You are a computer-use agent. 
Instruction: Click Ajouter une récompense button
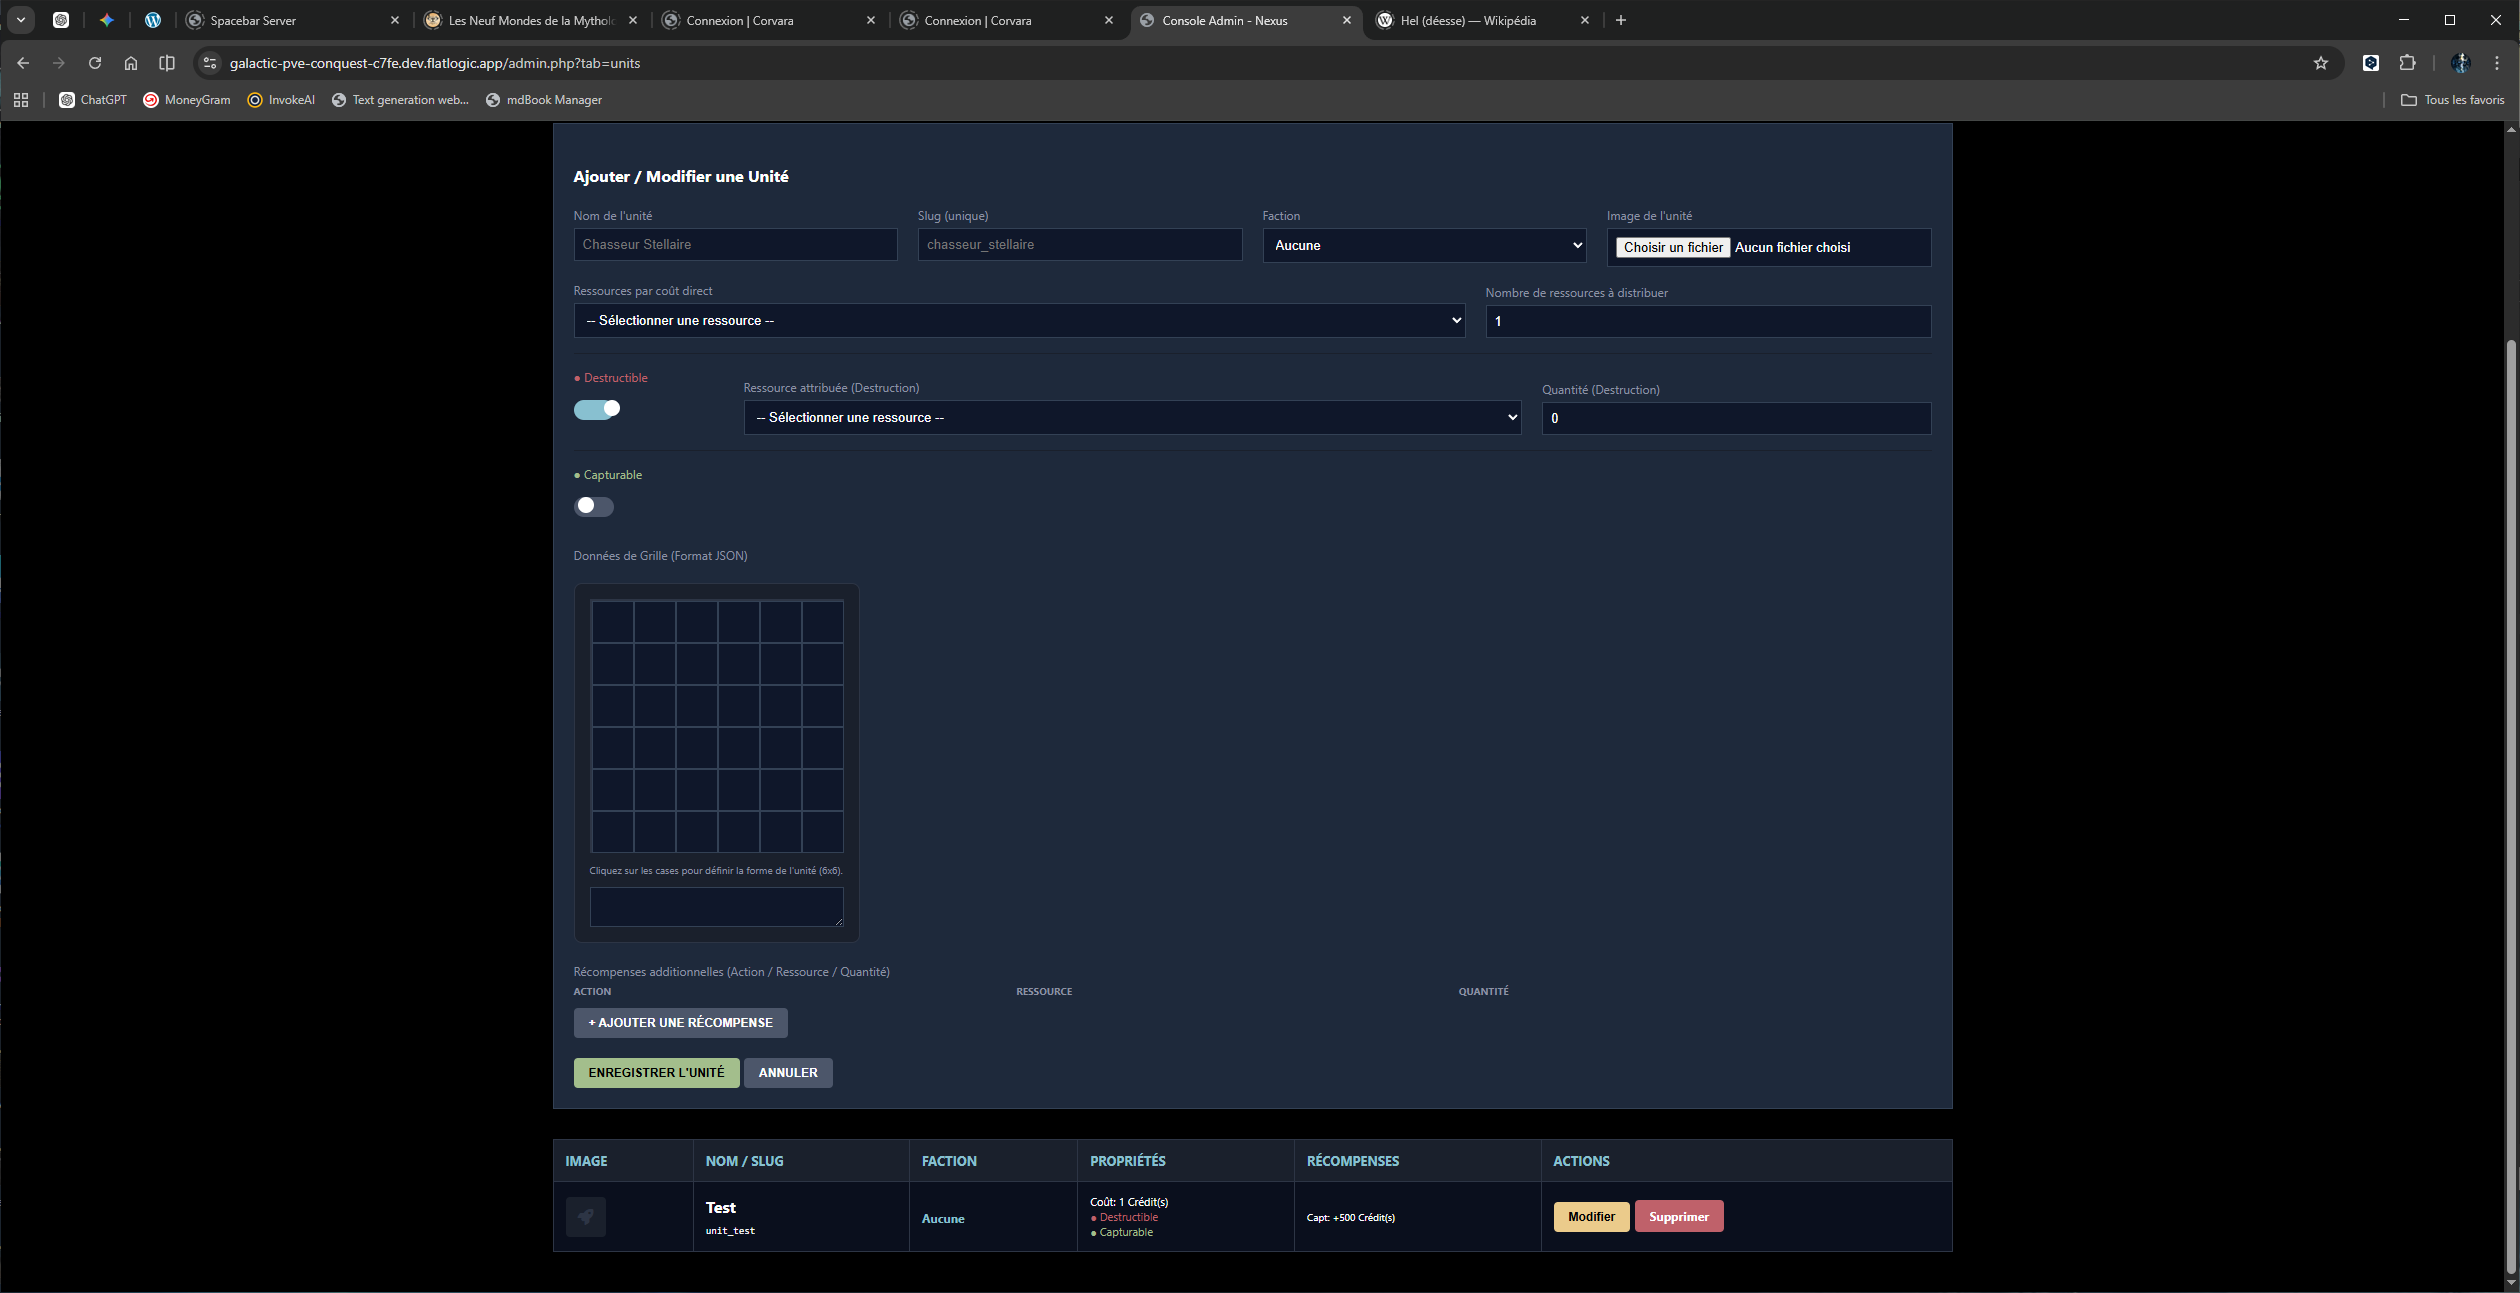pos(680,1023)
